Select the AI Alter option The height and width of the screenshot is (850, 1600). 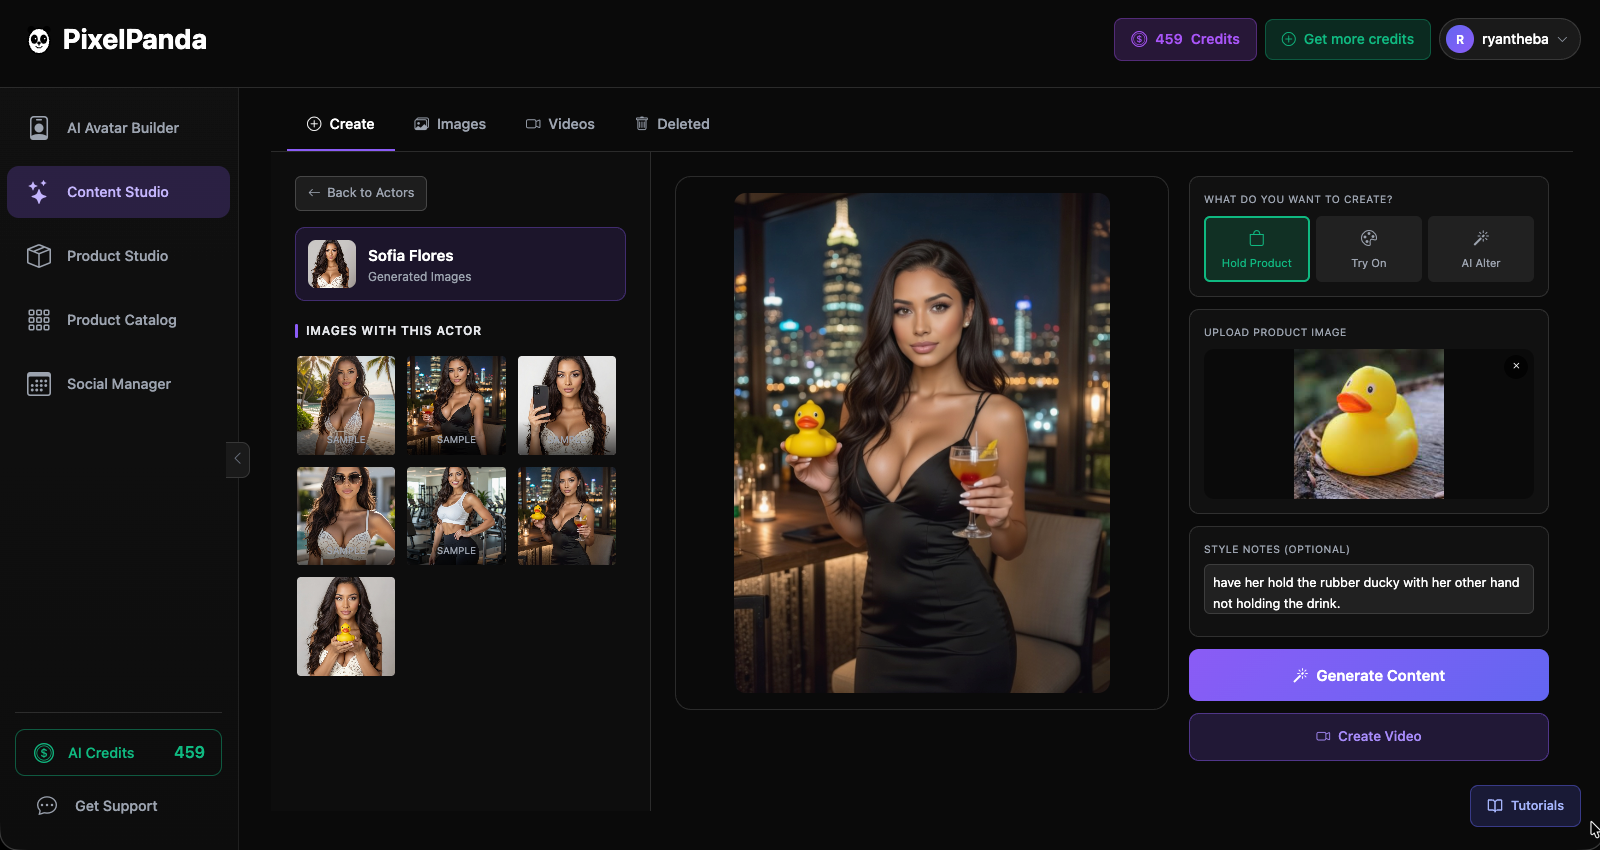1481,249
